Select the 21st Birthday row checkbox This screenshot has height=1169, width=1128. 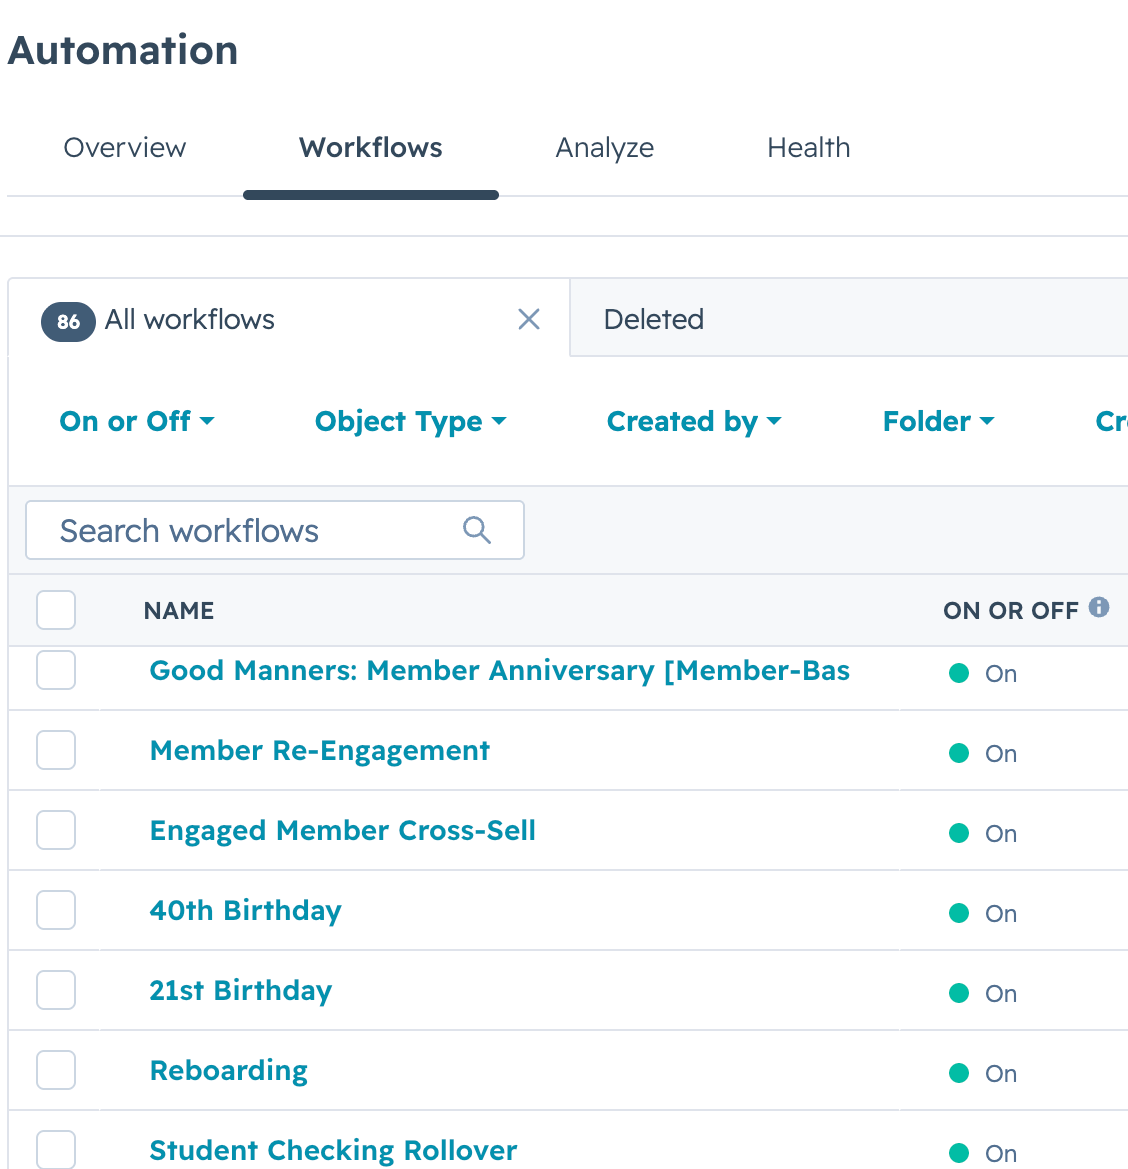click(x=56, y=990)
